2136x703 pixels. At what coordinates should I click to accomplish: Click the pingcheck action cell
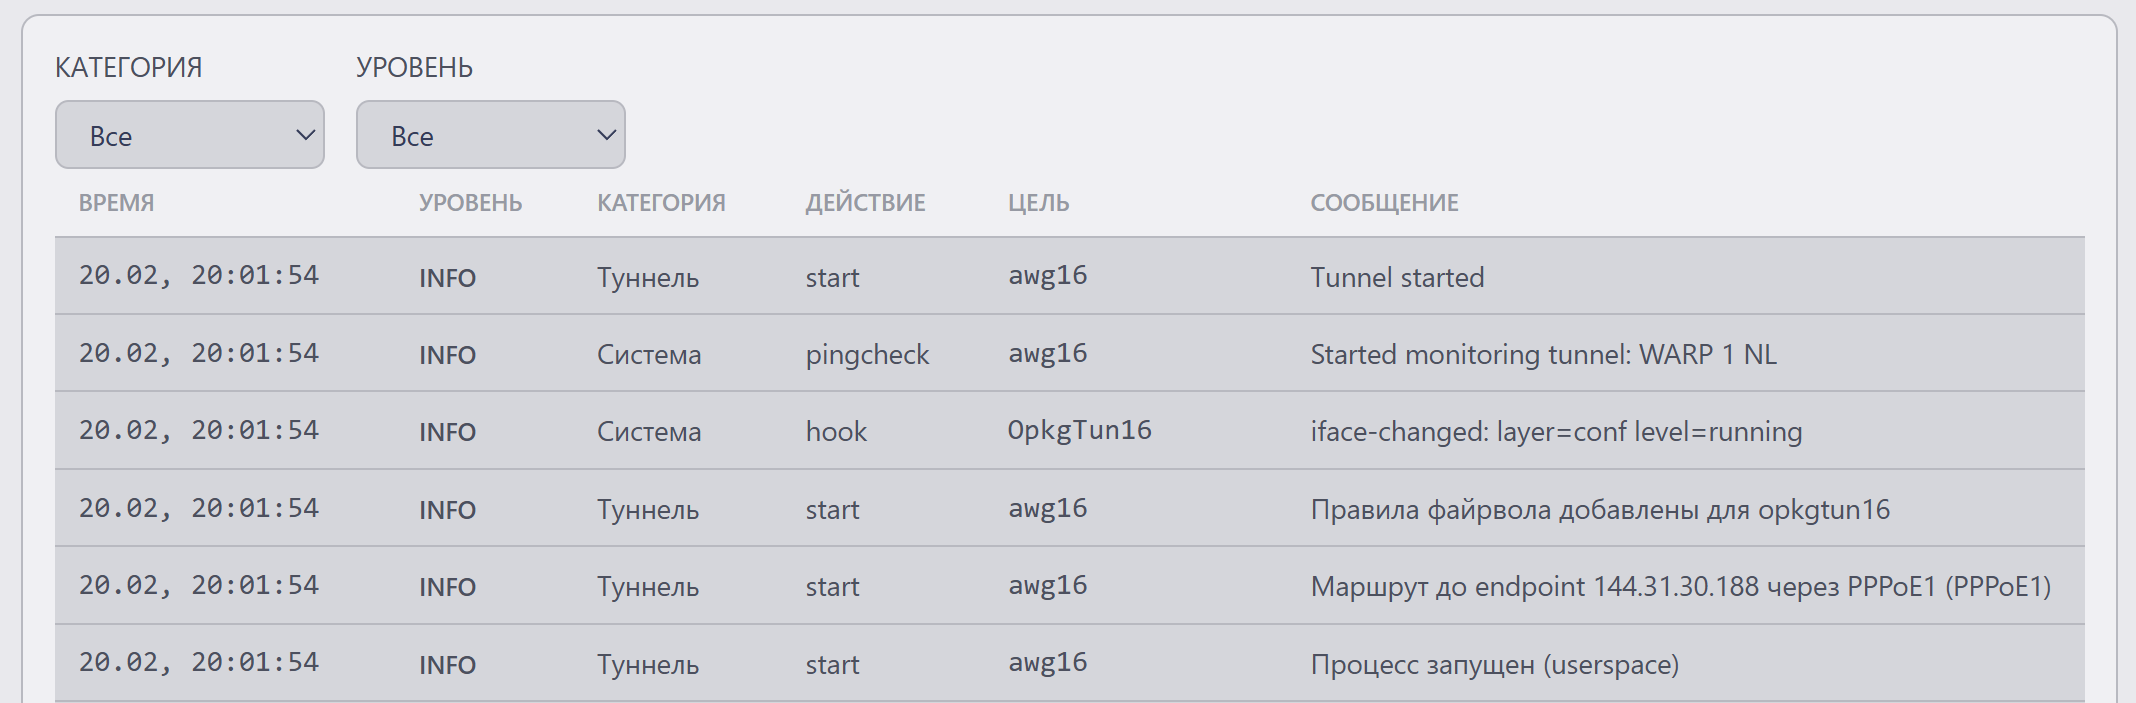point(867,355)
